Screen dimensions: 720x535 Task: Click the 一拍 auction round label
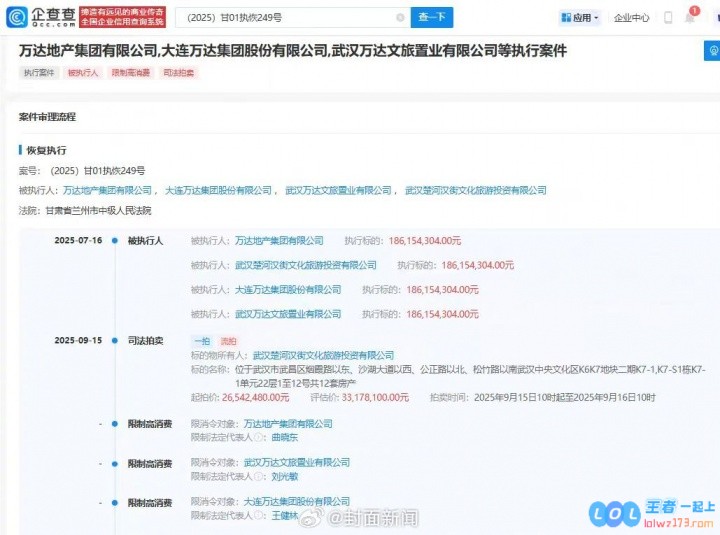coord(201,341)
